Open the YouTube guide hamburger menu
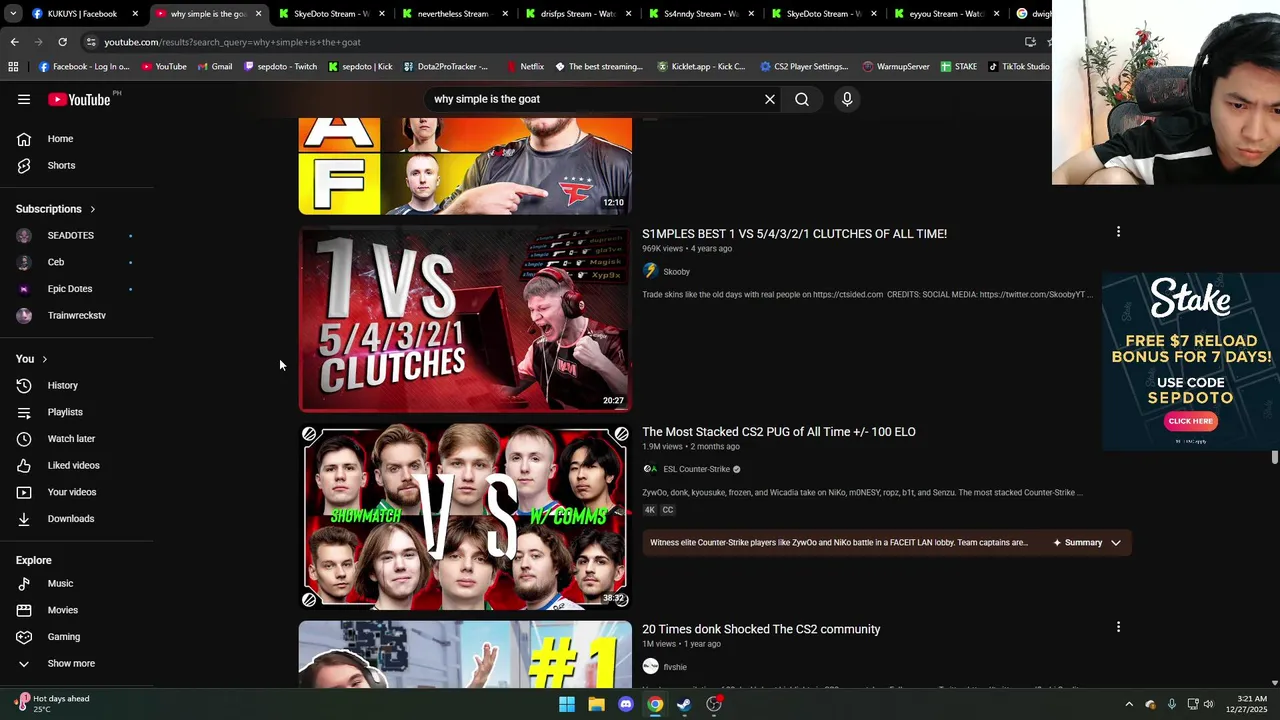The width and height of the screenshot is (1280, 720). click(x=24, y=99)
